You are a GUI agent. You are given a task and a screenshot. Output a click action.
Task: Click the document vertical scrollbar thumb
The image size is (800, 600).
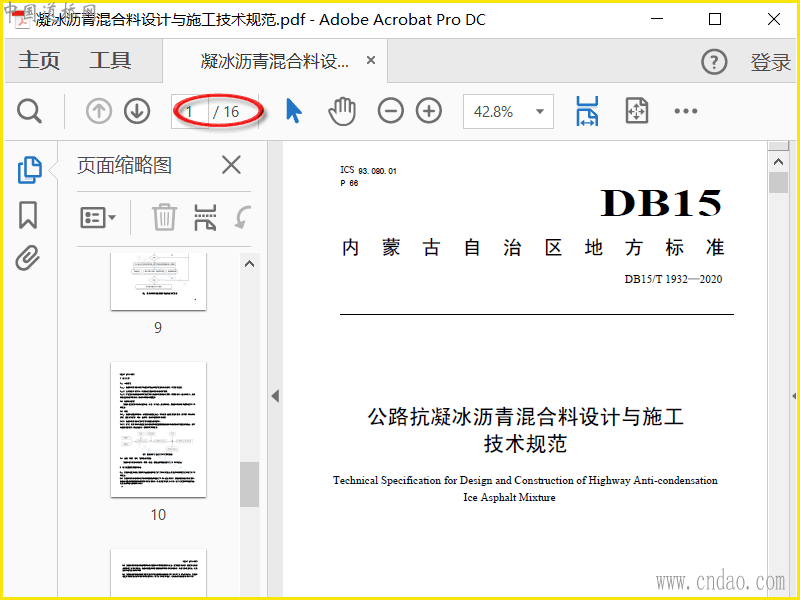(778, 182)
